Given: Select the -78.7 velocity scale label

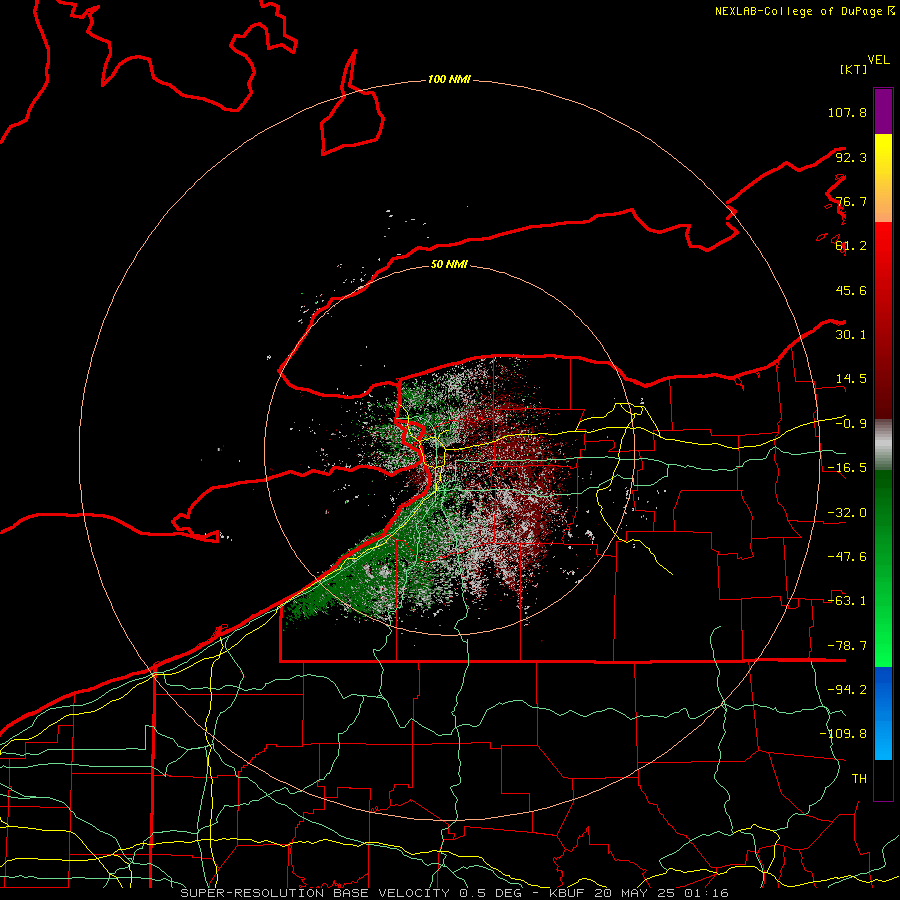Looking at the screenshot, I should click(x=847, y=646).
